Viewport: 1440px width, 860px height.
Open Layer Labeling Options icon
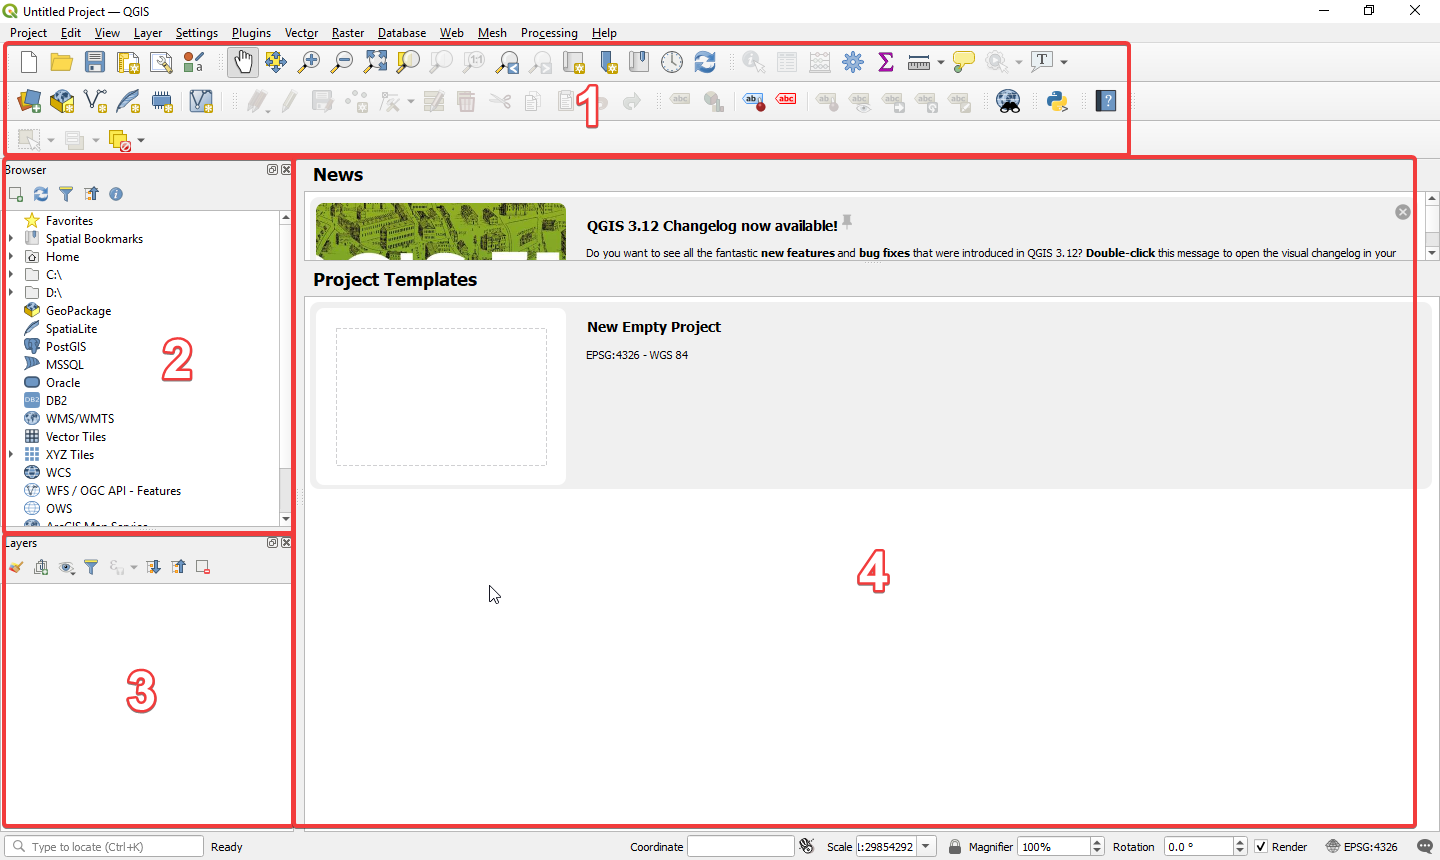click(754, 101)
